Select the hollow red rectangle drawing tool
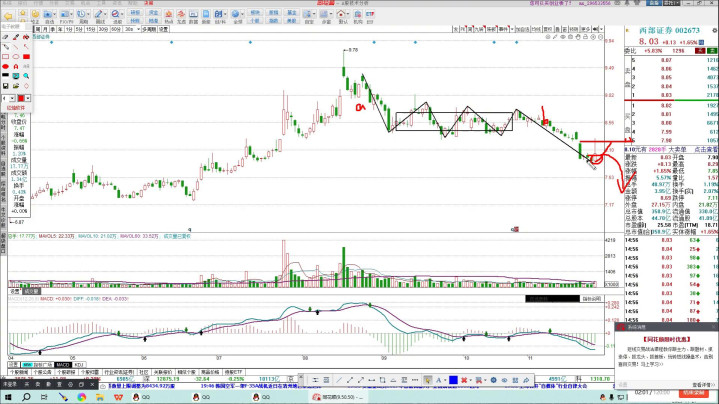Viewport: 719px width, 404px height. click(5, 57)
